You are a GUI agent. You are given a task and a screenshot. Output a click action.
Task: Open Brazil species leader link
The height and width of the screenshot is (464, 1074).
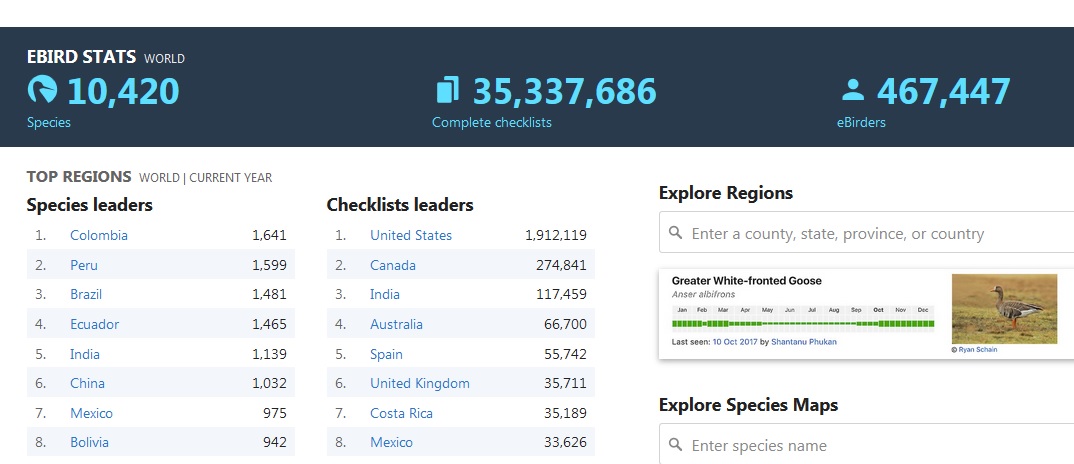(x=86, y=294)
